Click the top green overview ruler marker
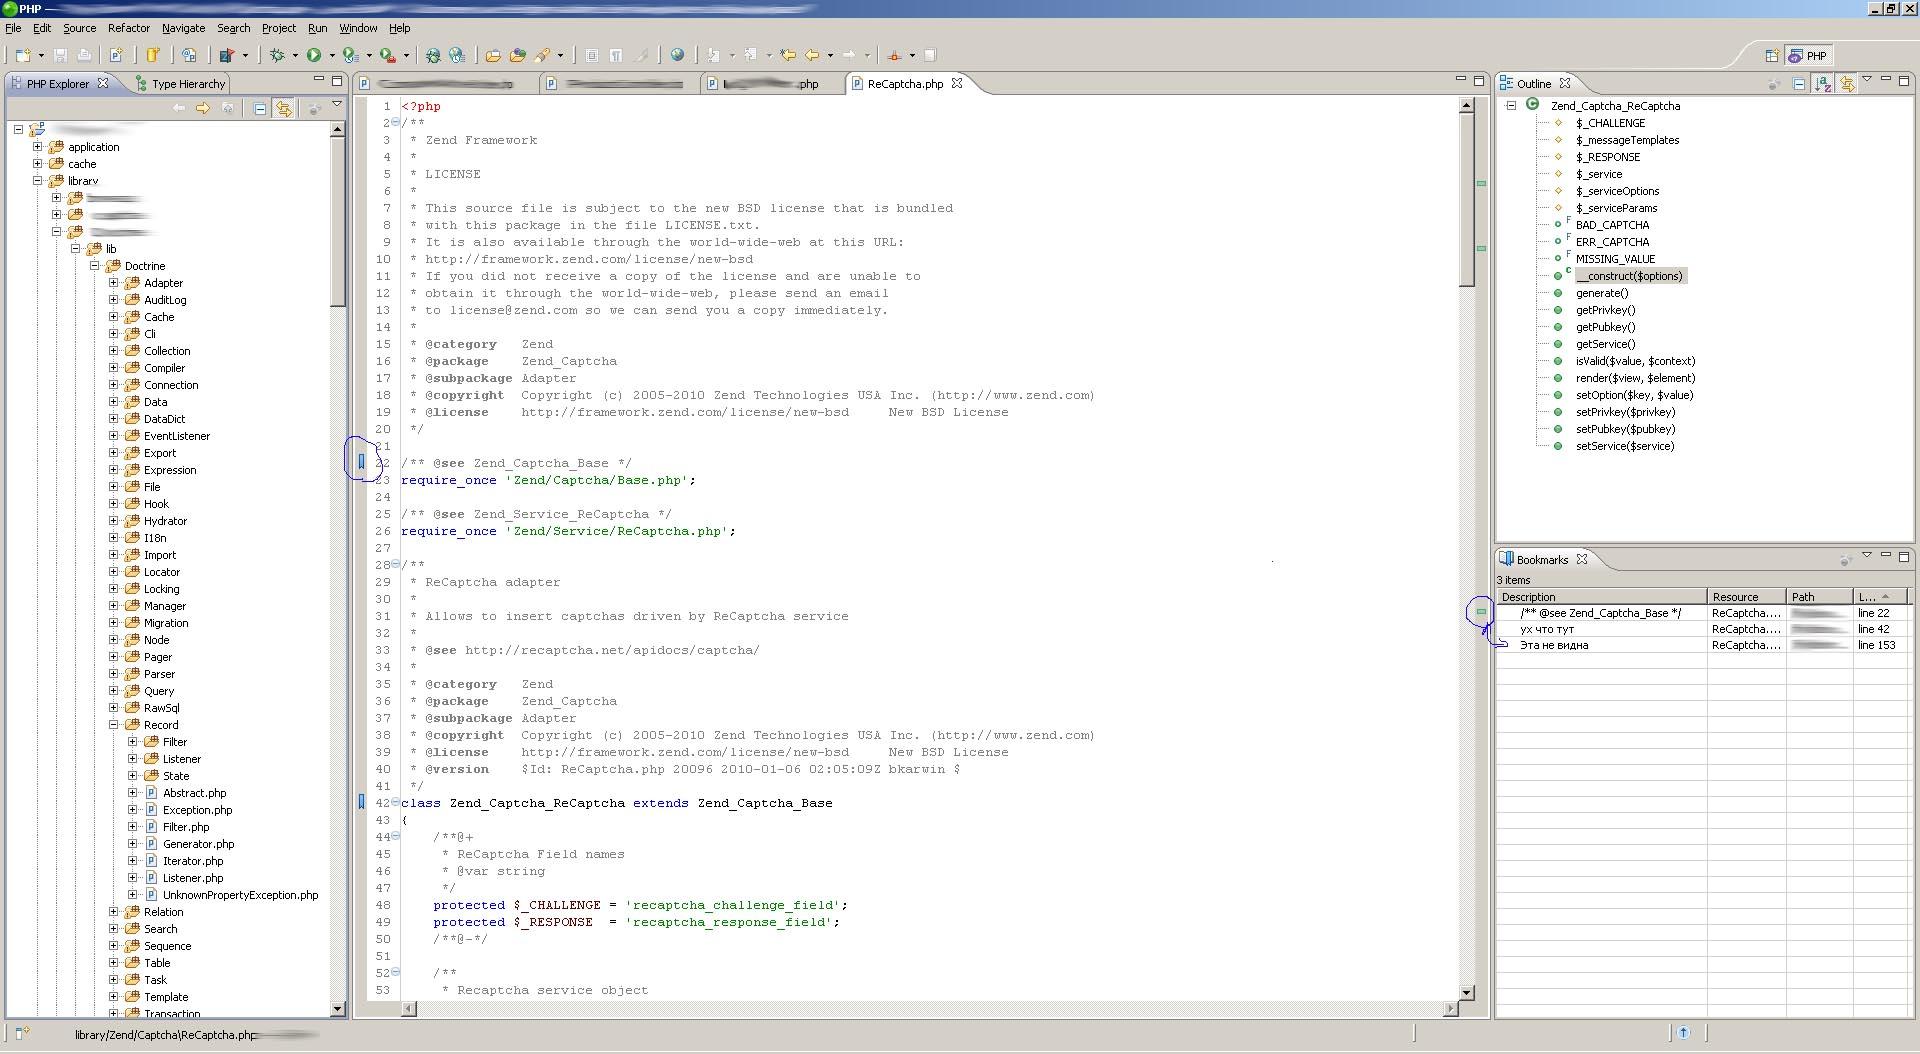1920x1054 pixels. point(1481,183)
